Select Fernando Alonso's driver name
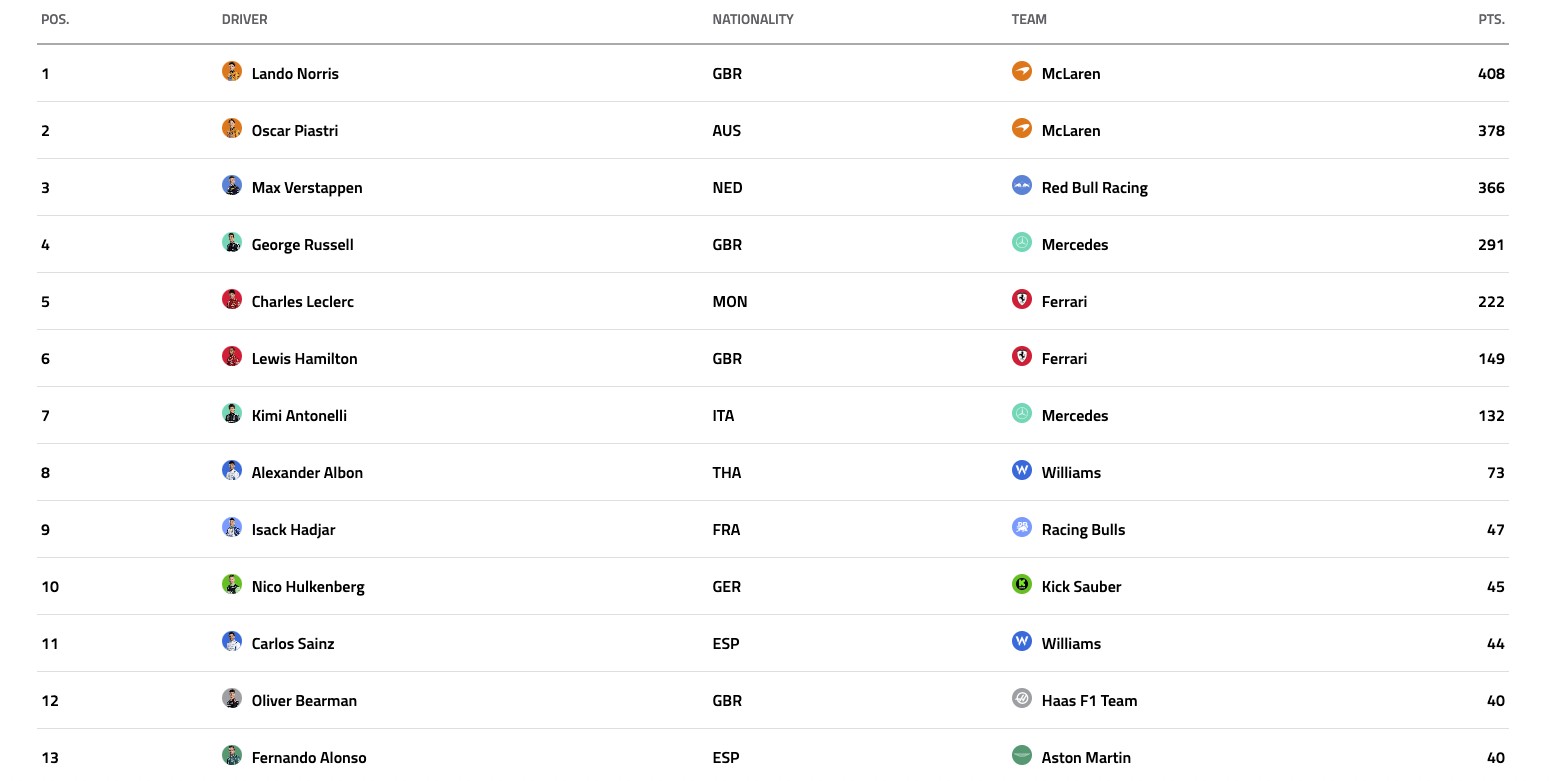The image size is (1555, 781). click(309, 757)
